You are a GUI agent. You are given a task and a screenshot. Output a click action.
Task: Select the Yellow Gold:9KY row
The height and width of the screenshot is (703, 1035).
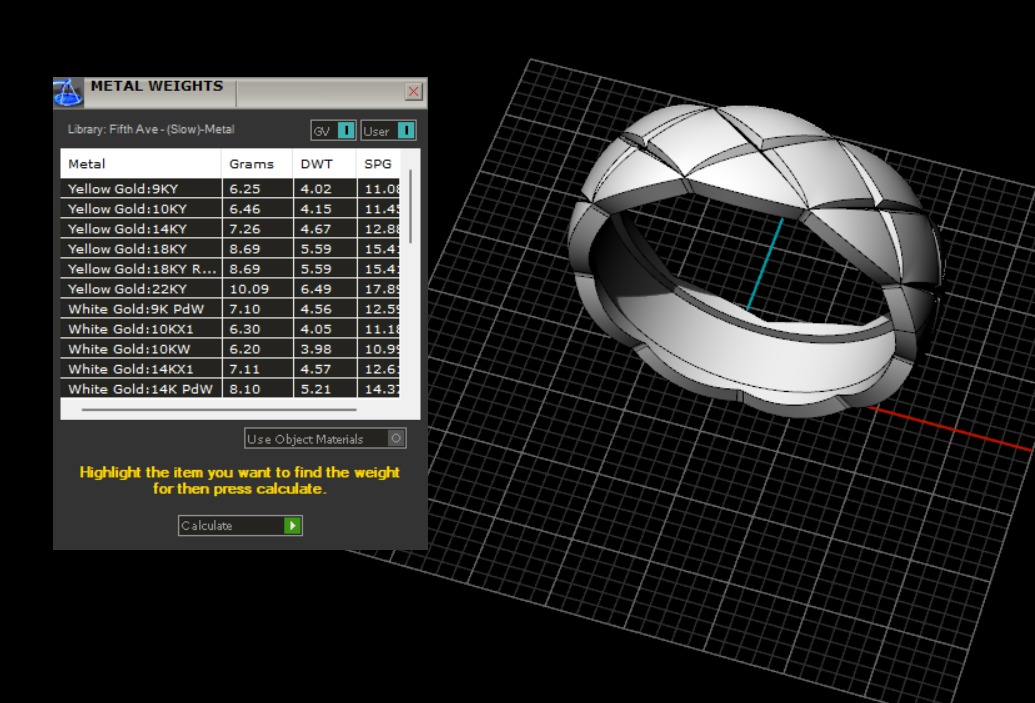[x=230, y=189]
